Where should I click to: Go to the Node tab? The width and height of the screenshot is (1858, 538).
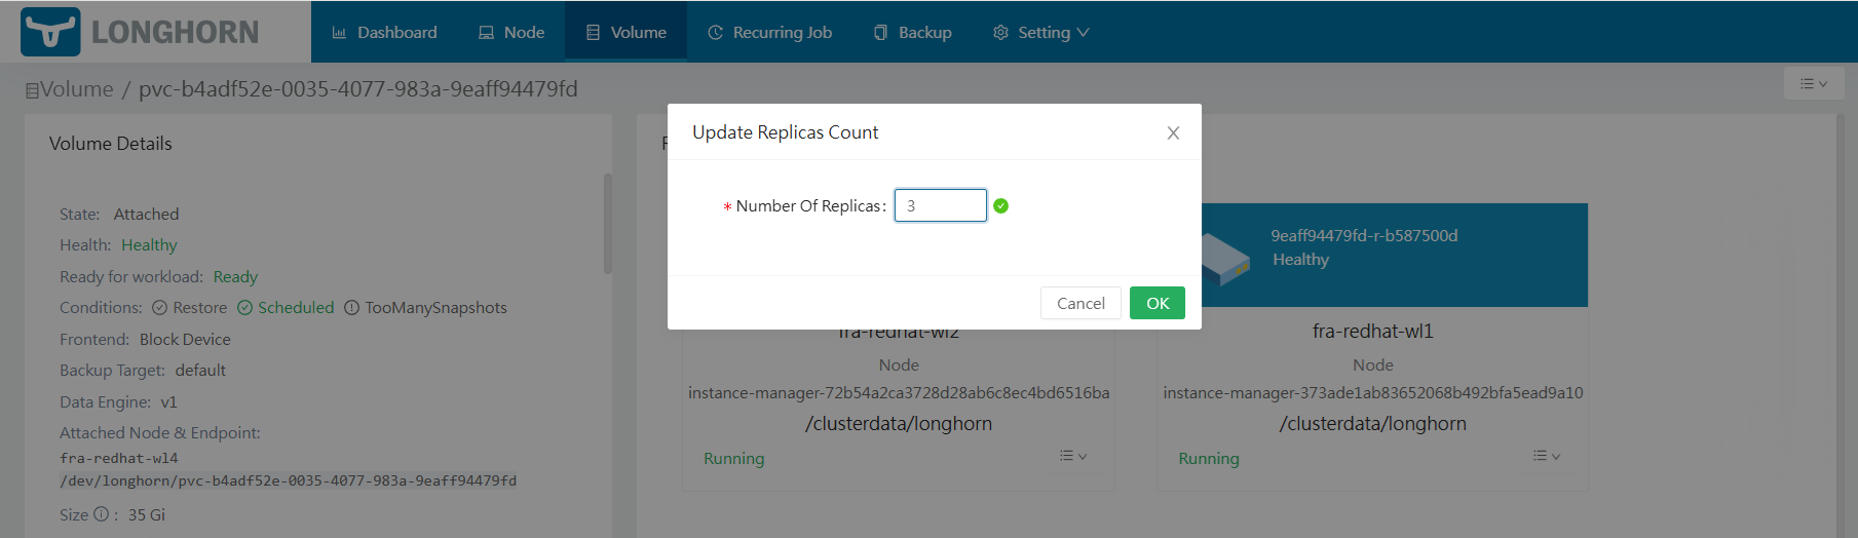pos(511,32)
